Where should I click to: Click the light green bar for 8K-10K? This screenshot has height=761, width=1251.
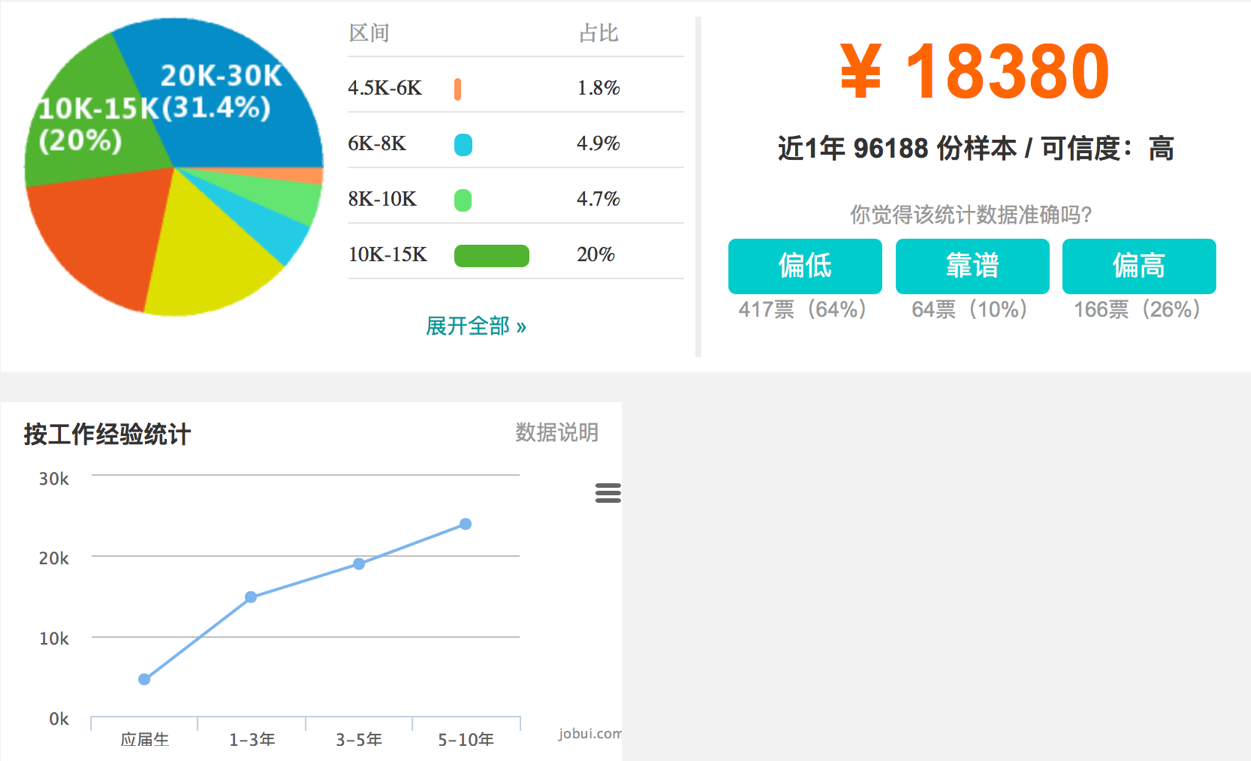463,200
